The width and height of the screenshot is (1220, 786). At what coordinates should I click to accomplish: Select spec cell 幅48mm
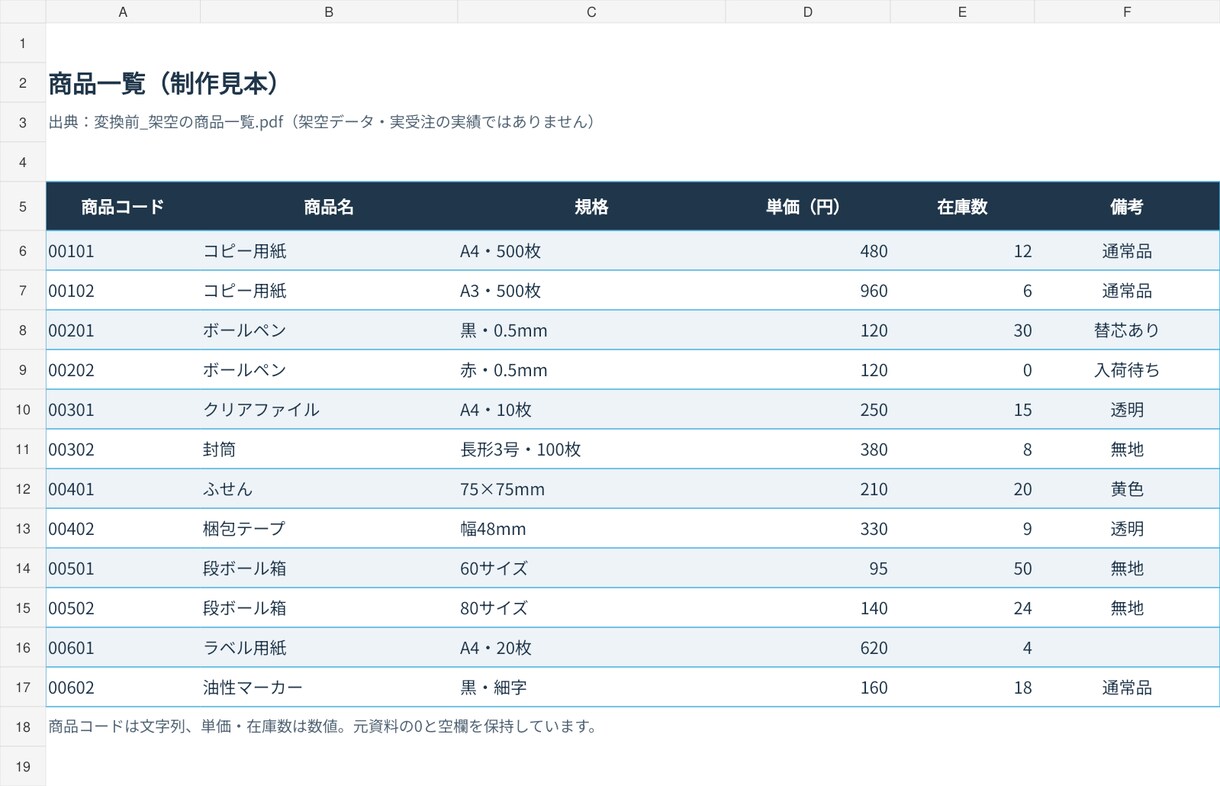[x=591, y=529]
